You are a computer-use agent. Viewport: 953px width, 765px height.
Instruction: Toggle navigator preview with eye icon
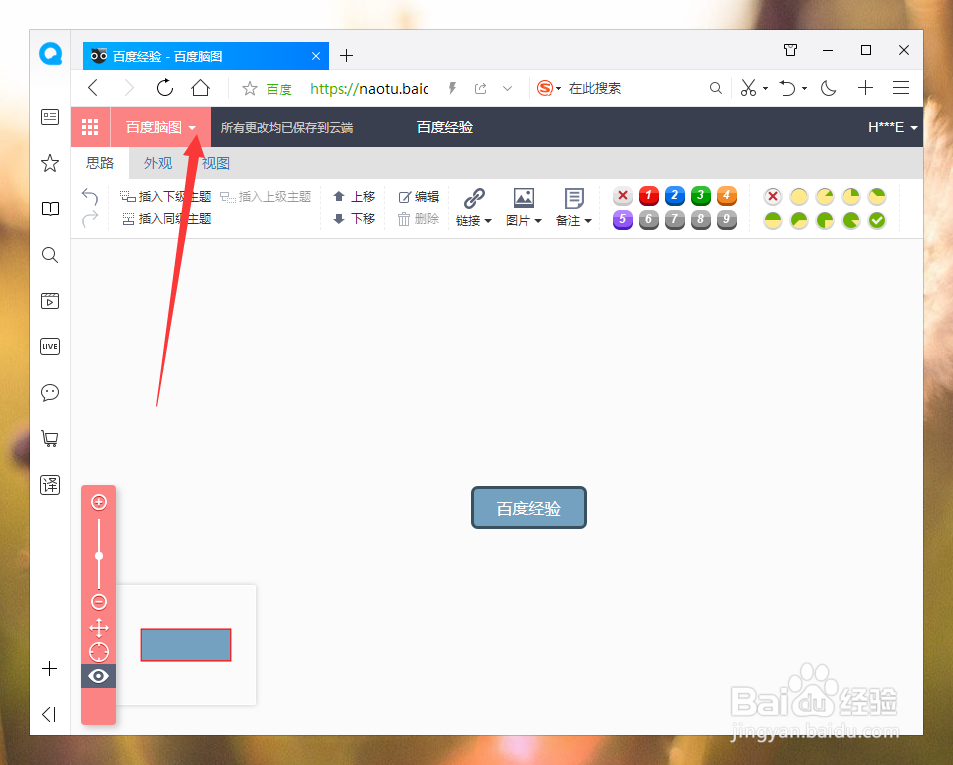tap(98, 676)
